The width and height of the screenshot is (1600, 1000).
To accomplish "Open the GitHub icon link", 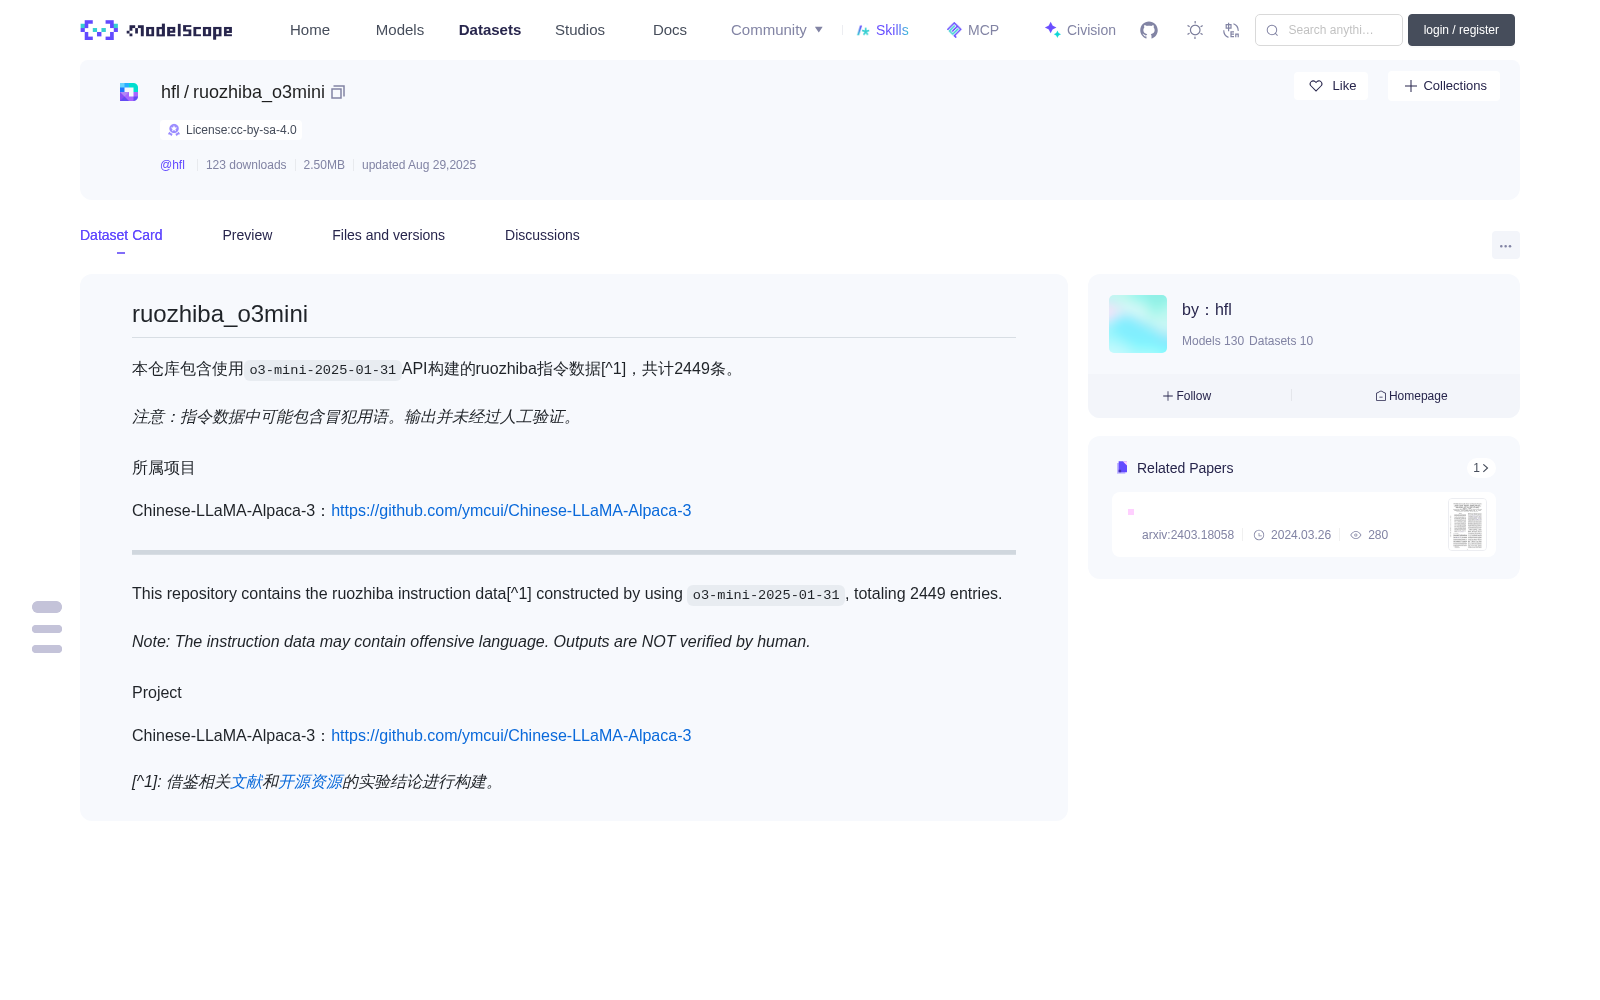I will (1149, 30).
